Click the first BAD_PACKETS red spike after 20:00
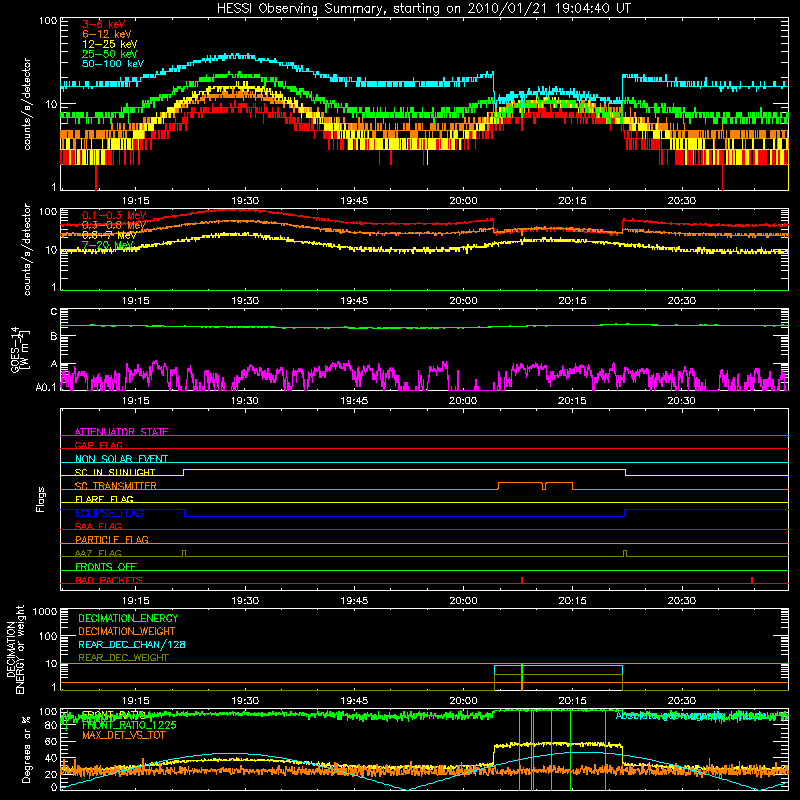This screenshot has width=800, height=800. (x=522, y=580)
